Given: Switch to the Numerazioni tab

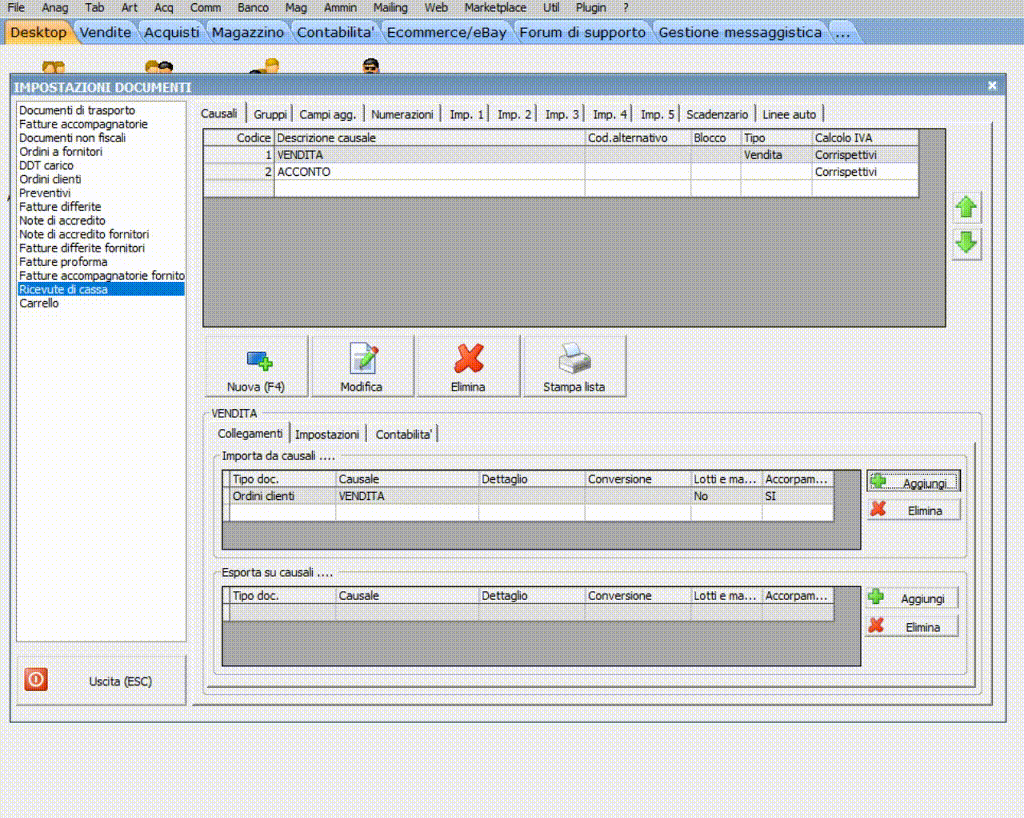Looking at the screenshot, I should pos(402,115).
